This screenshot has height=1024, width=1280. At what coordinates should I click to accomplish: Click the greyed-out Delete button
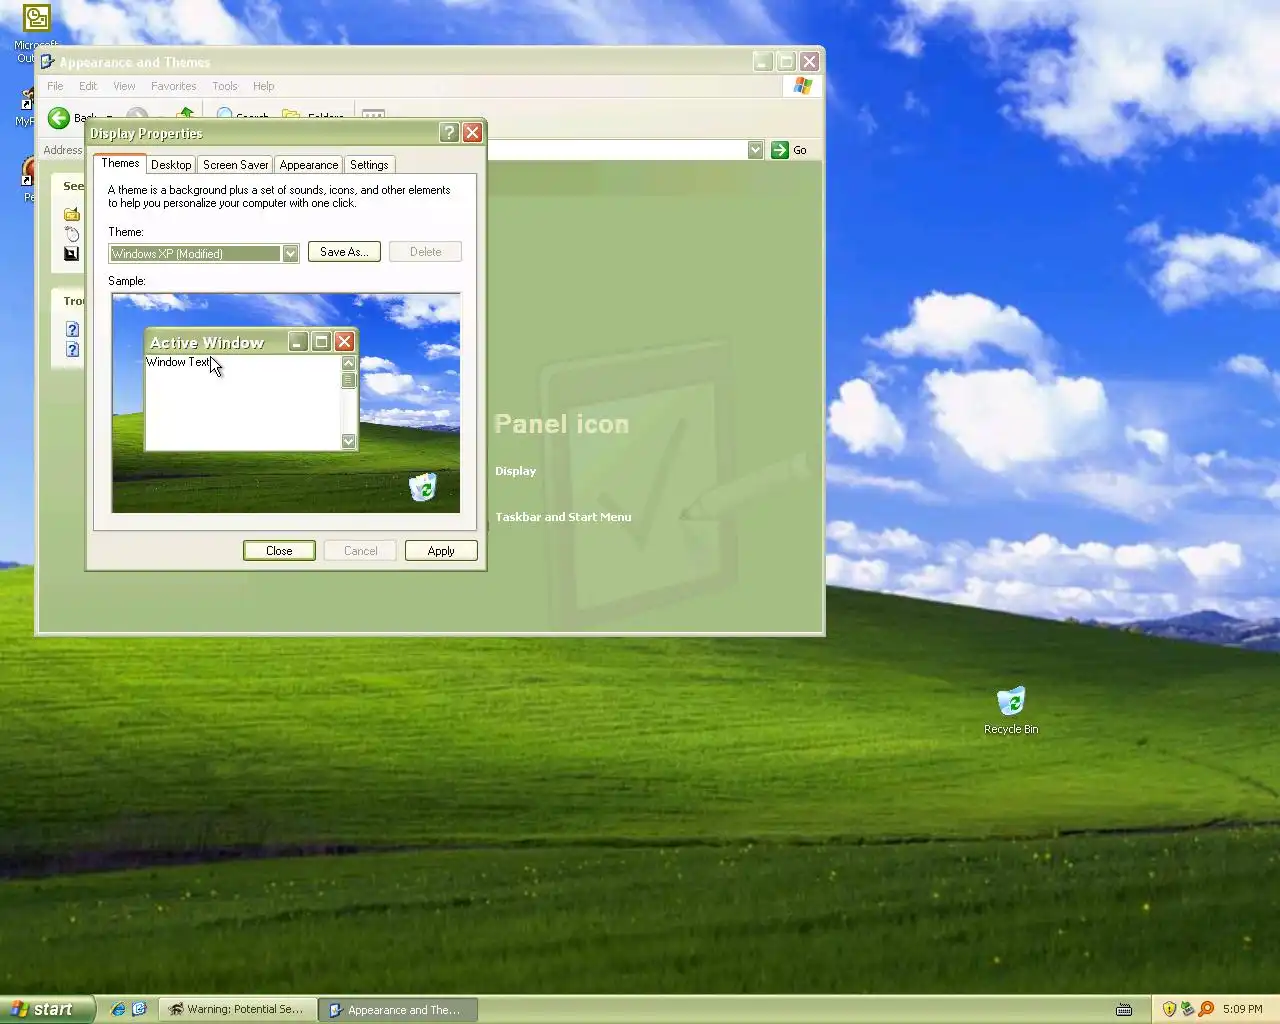425,252
